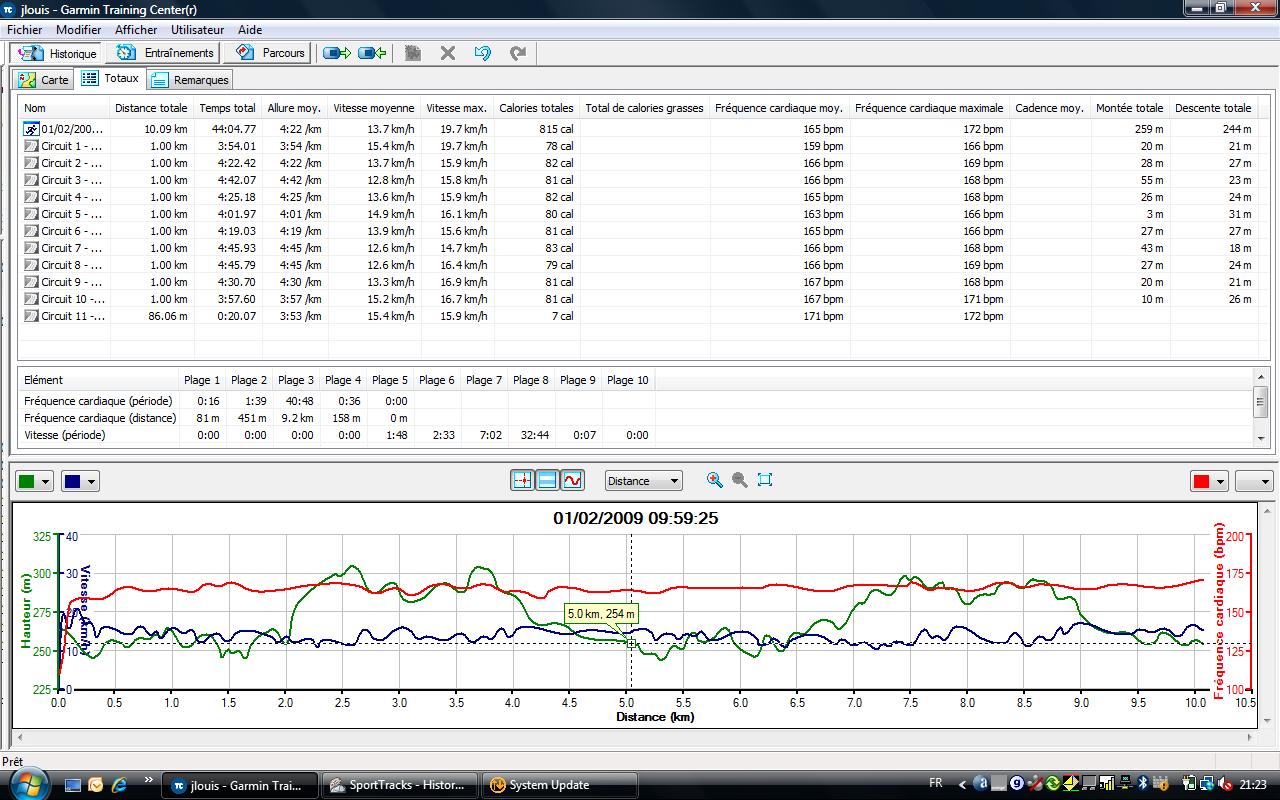Click the zones table up scroll arrow
Viewport: 1280px width, 800px height.
[1263, 376]
